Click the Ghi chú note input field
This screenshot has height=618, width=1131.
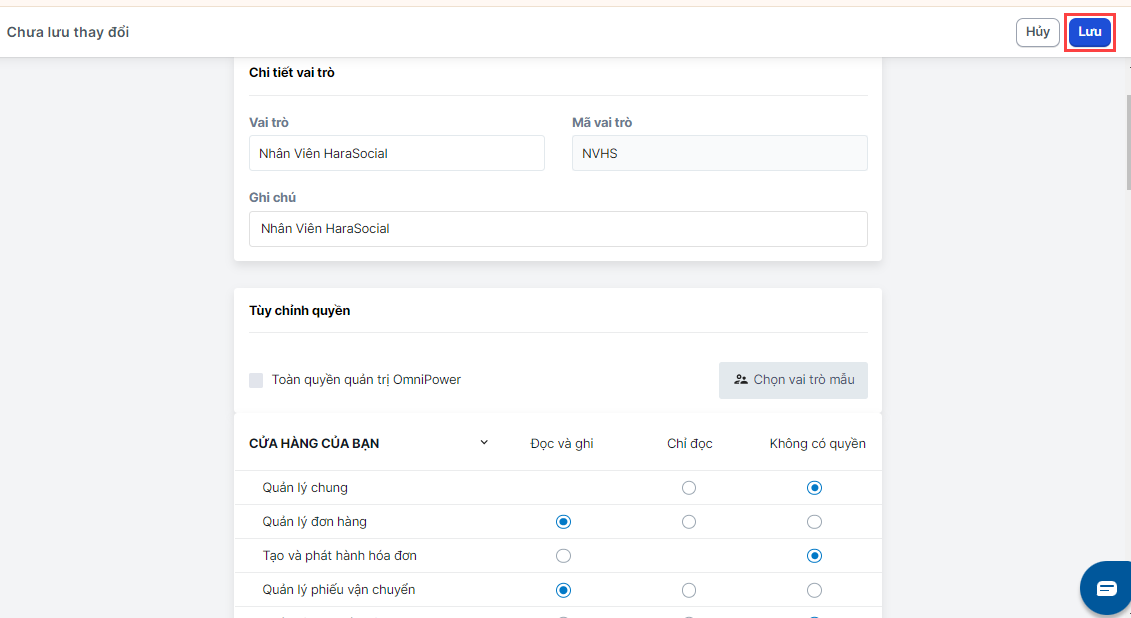pyautogui.click(x=558, y=229)
